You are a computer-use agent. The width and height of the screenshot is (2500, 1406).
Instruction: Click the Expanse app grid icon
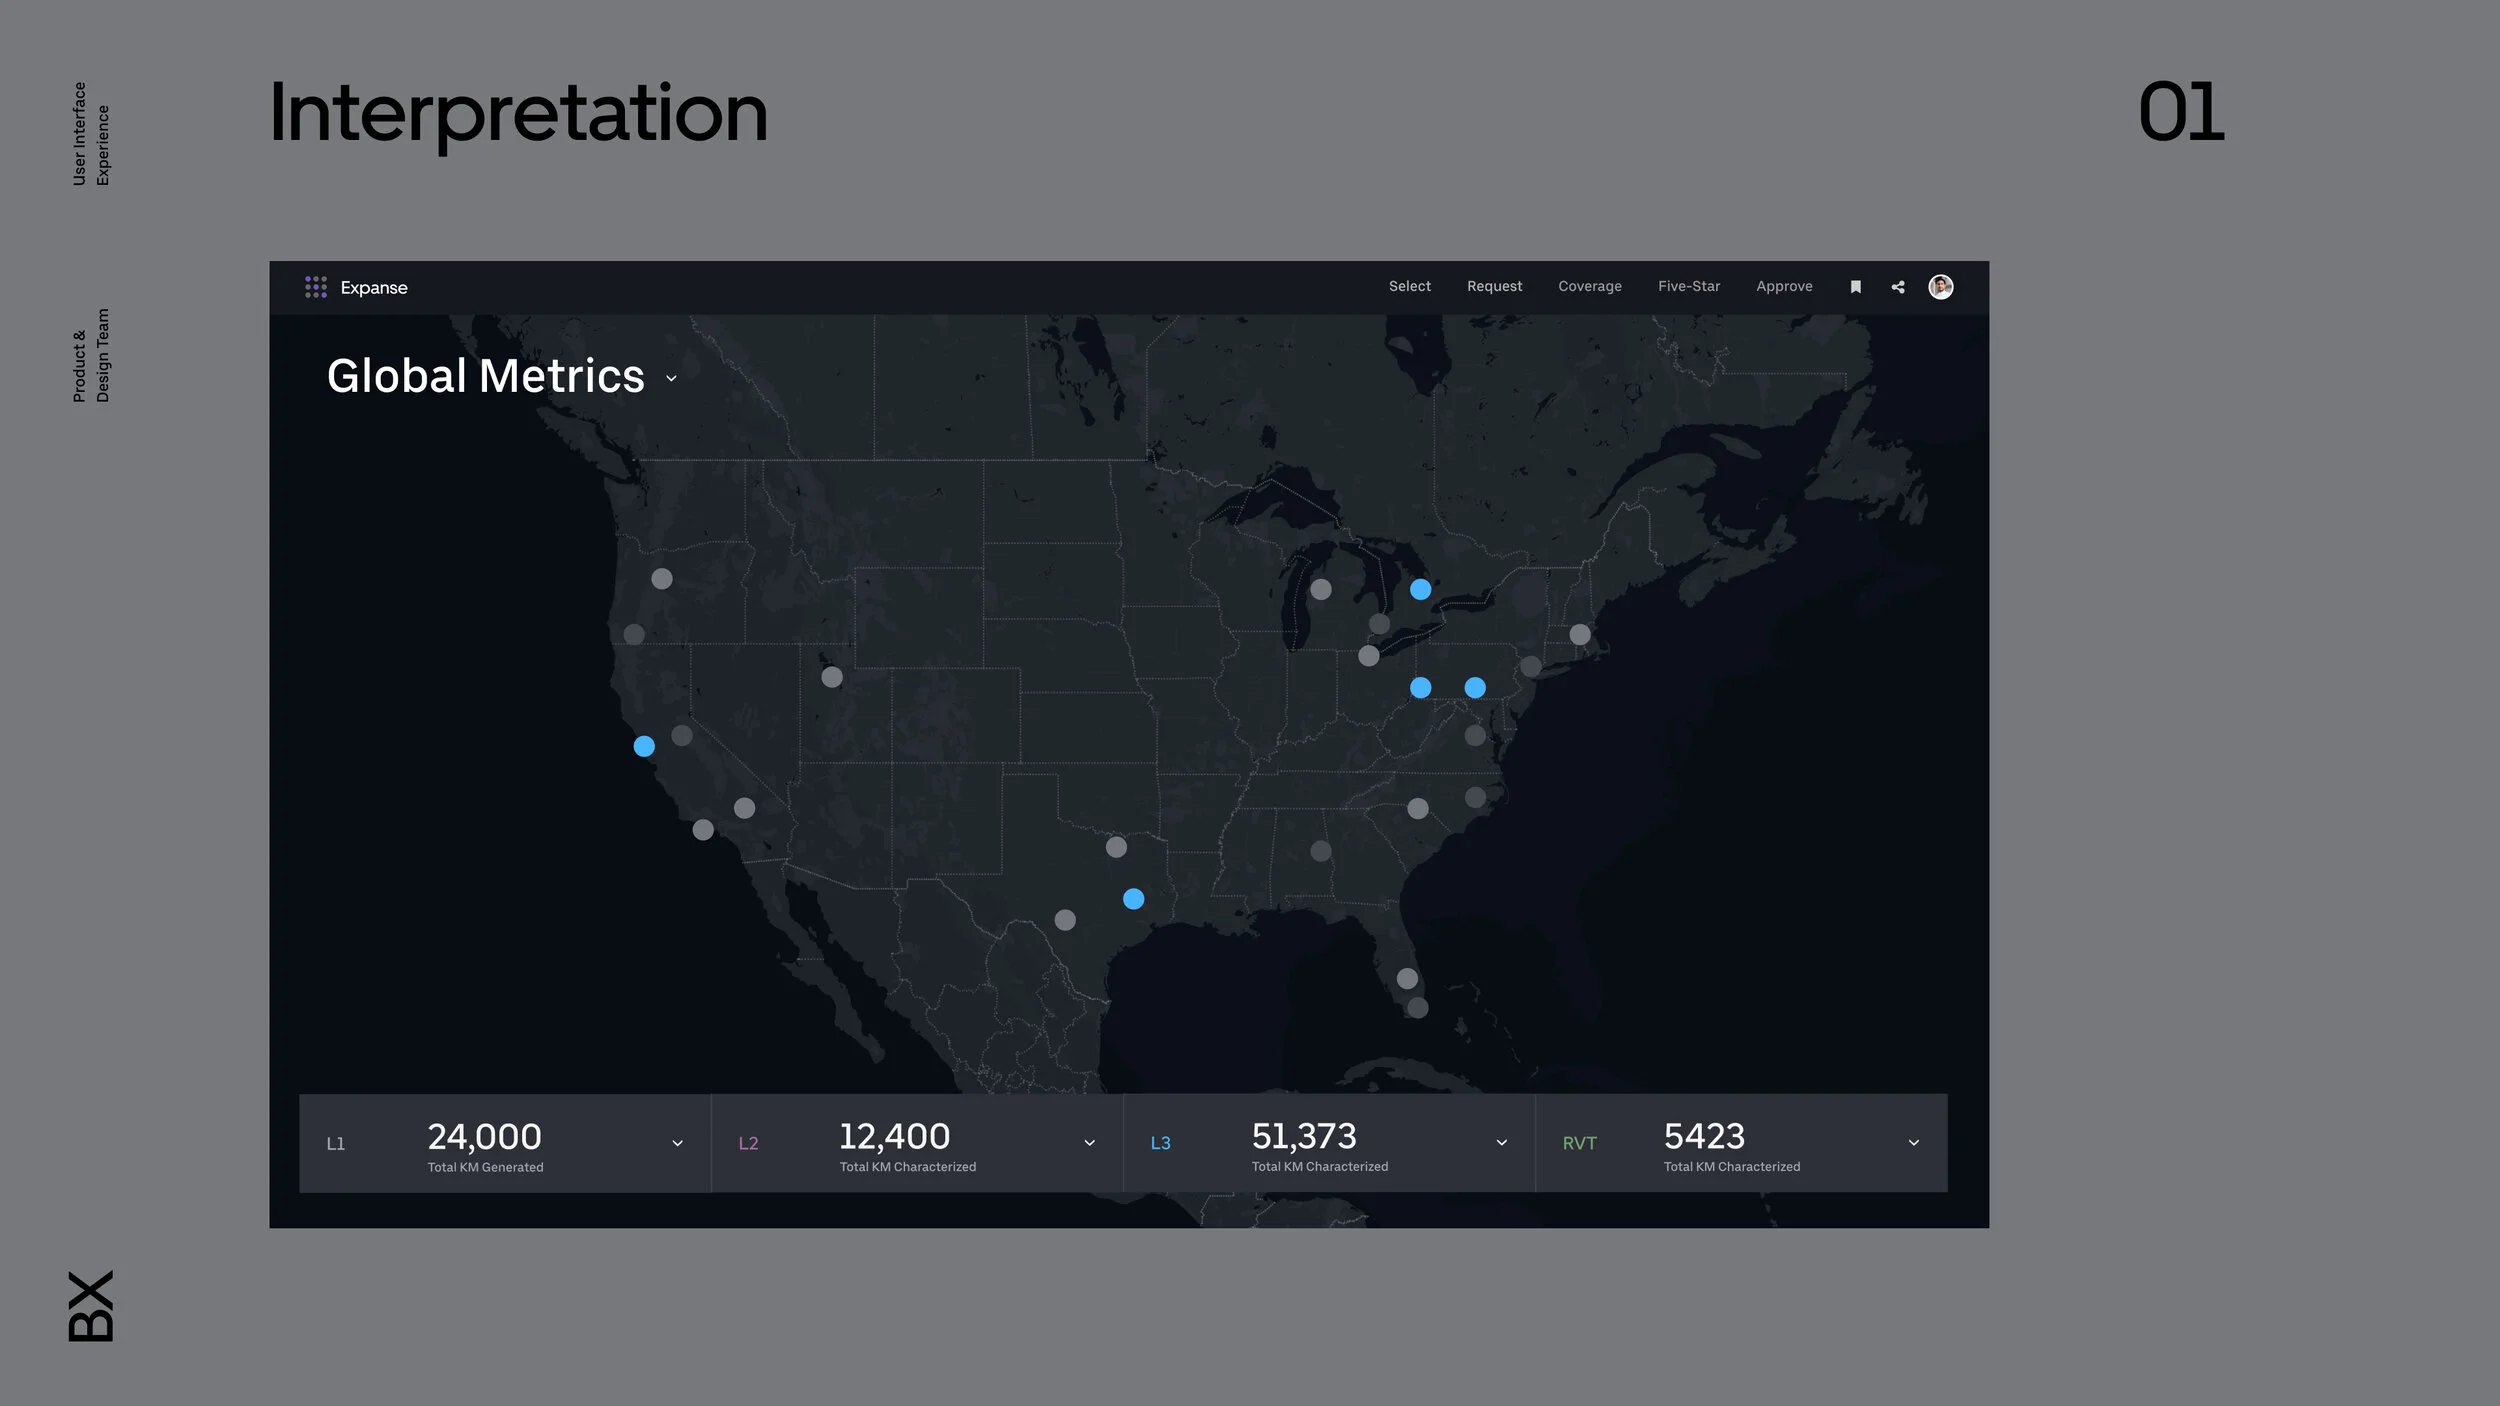(x=316, y=287)
